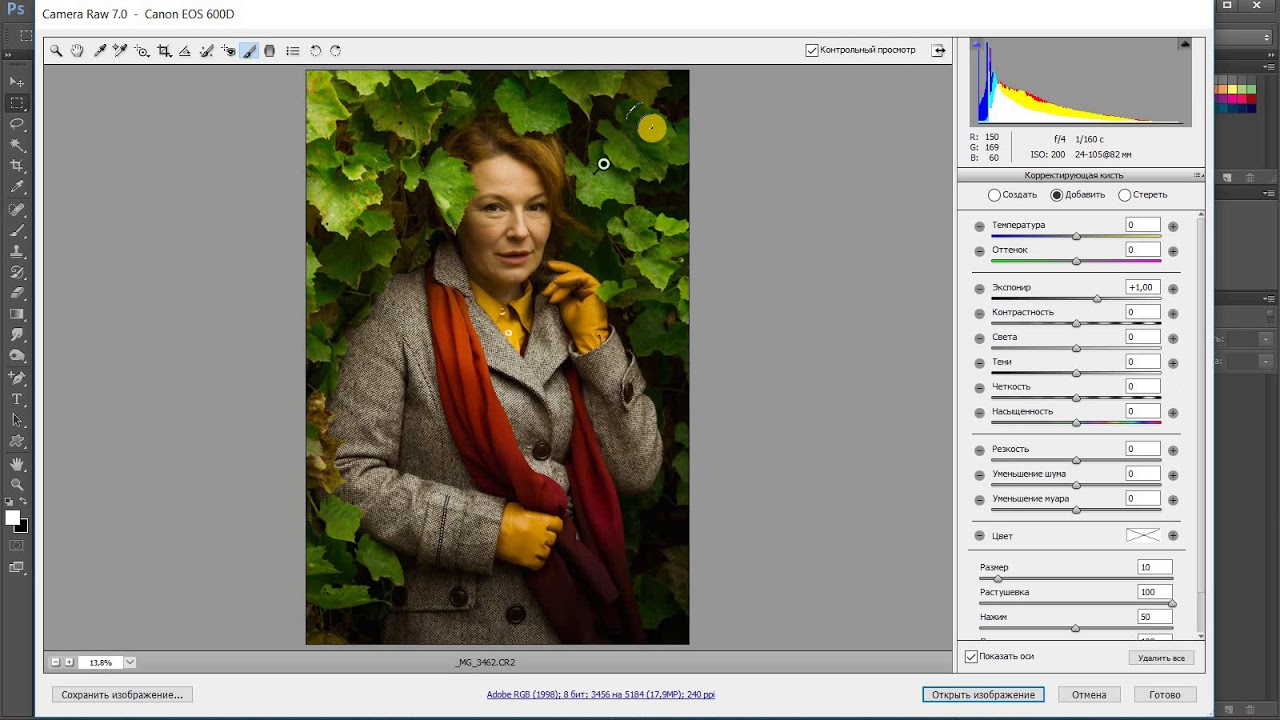
Task: Click the Экспонир slider handle
Action: coord(1097,299)
